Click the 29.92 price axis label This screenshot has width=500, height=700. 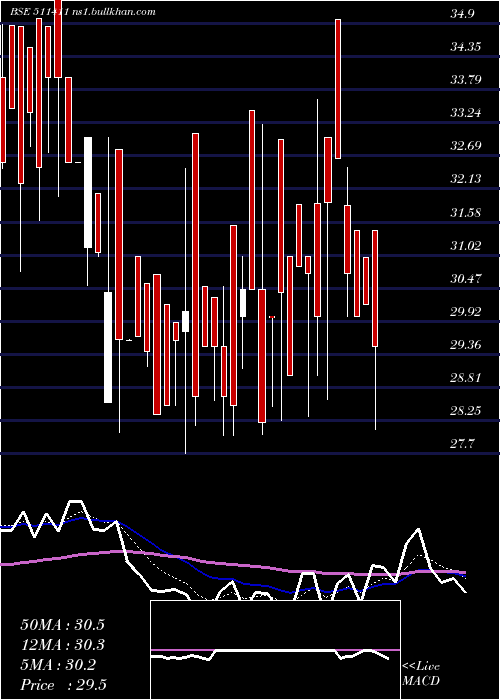(x=468, y=312)
